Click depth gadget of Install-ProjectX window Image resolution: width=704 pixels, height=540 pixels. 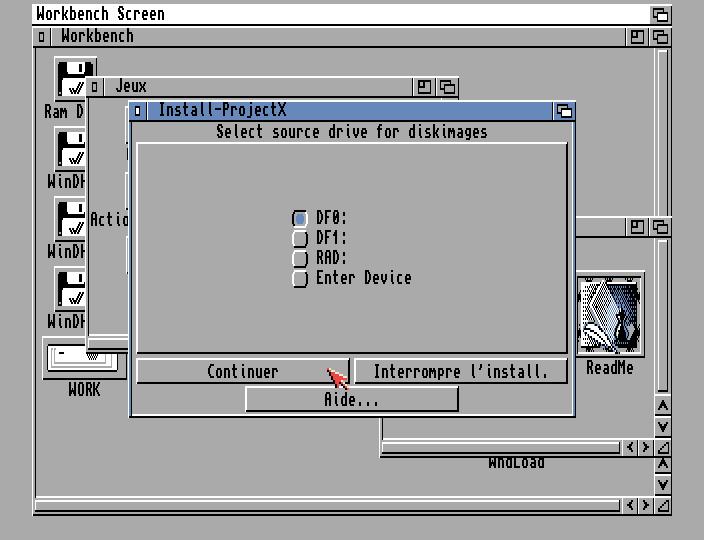point(564,111)
